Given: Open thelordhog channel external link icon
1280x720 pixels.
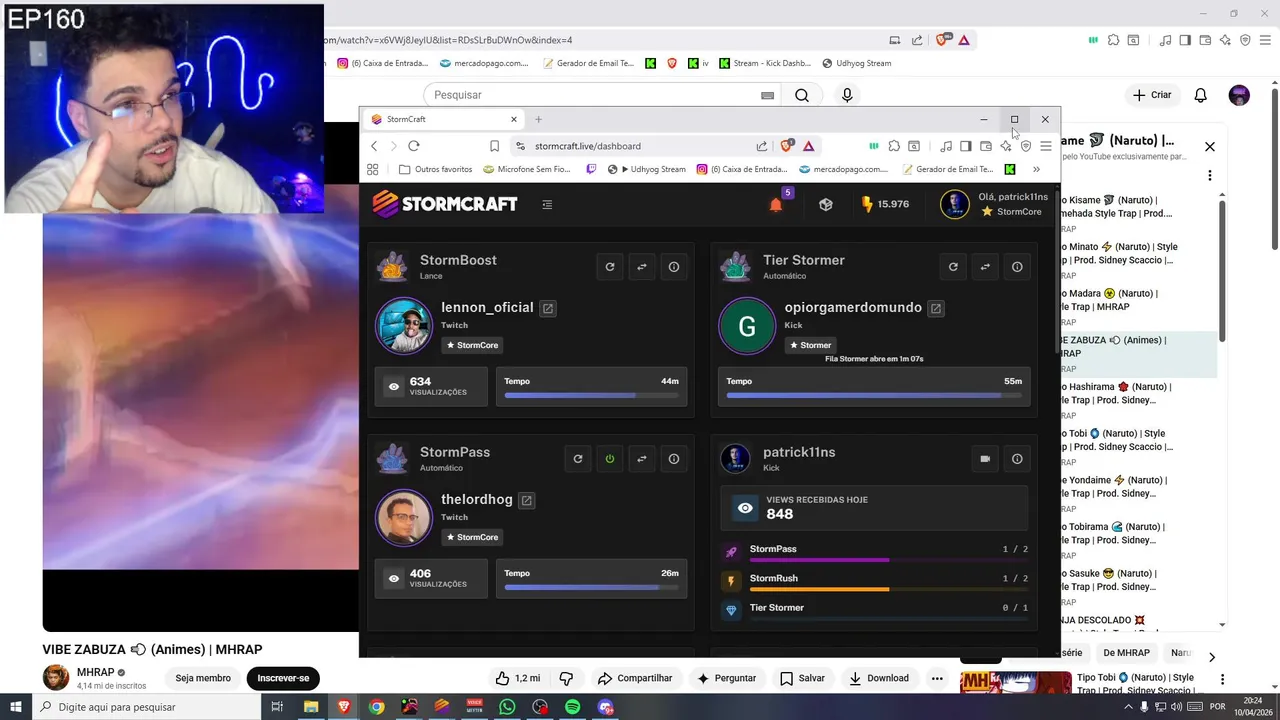Looking at the screenshot, I should (527, 500).
